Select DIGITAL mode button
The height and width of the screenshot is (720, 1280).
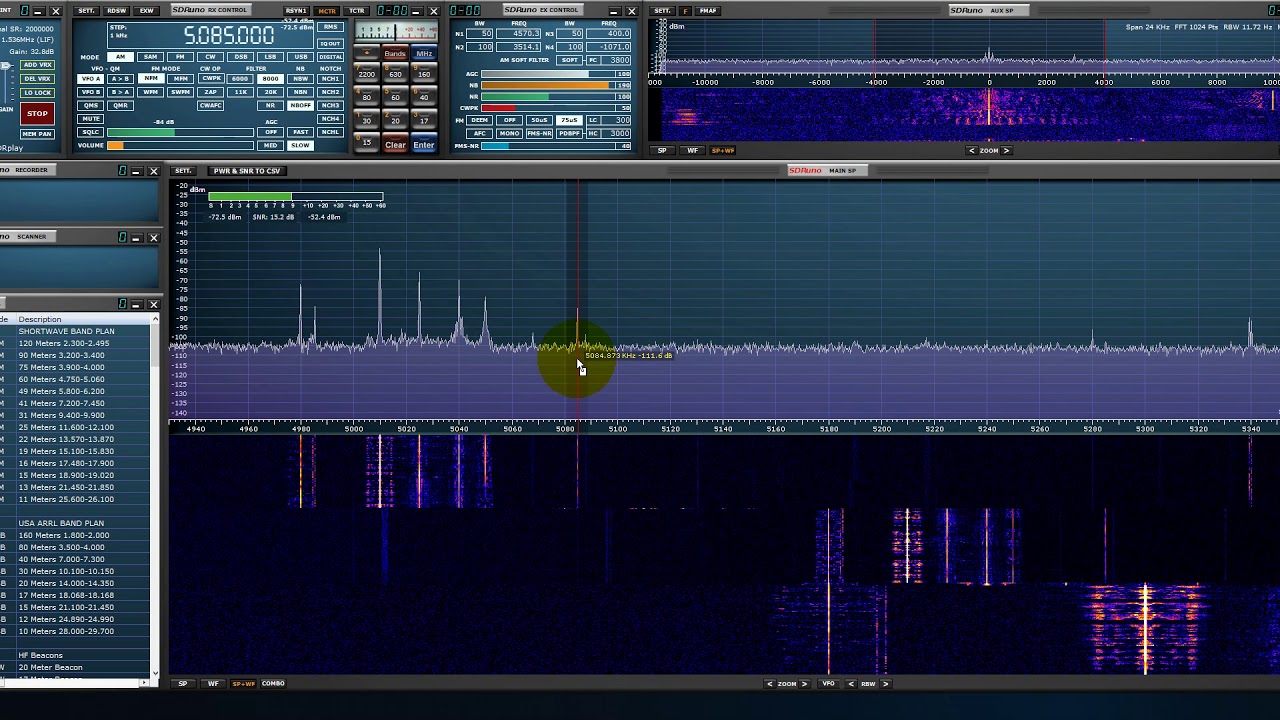click(x=330, y=57)
